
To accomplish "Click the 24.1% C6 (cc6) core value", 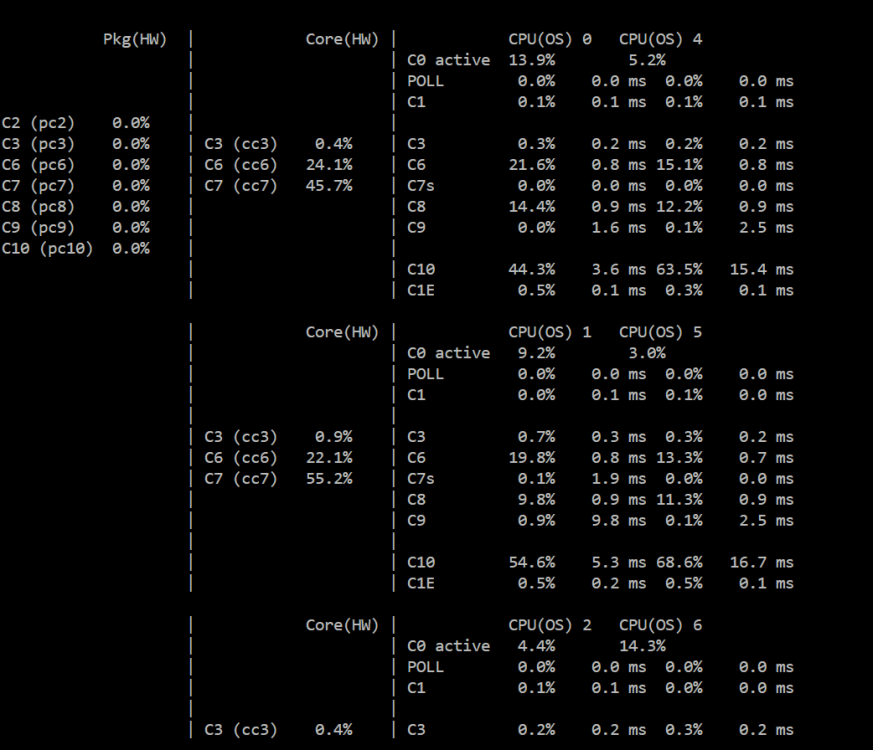I will coord(329,165).
